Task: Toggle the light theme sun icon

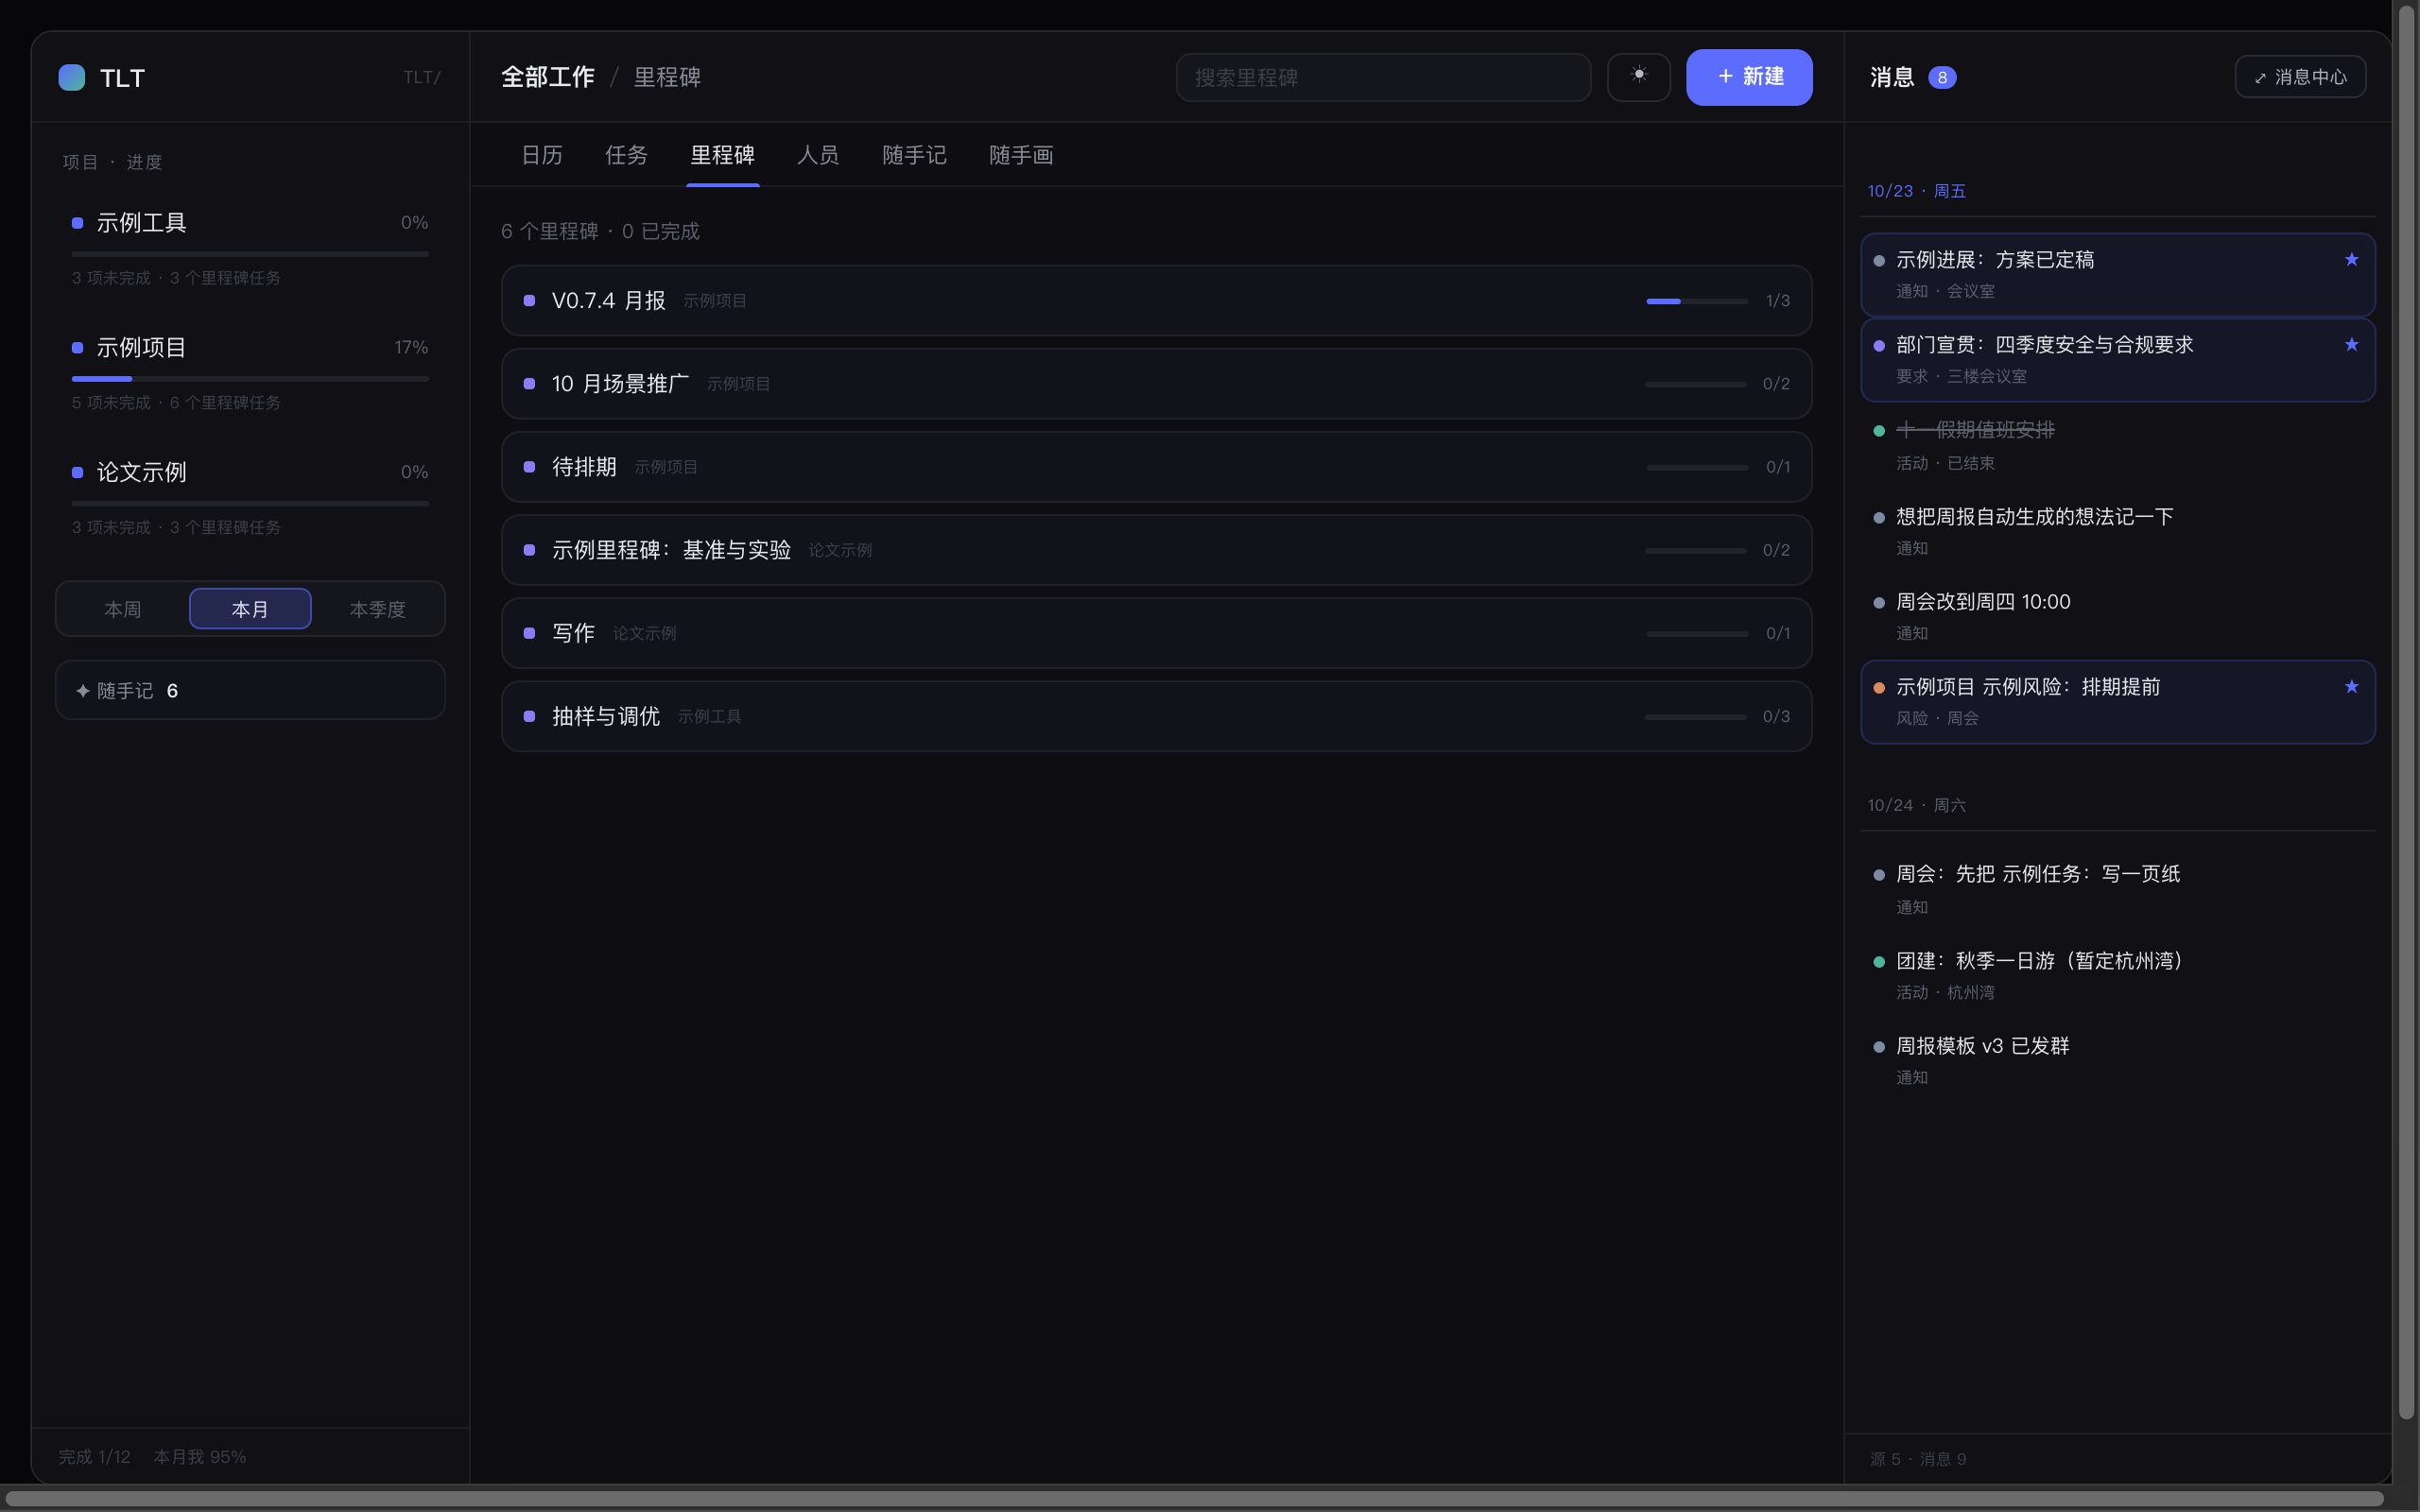Action: click(1638, 76)
